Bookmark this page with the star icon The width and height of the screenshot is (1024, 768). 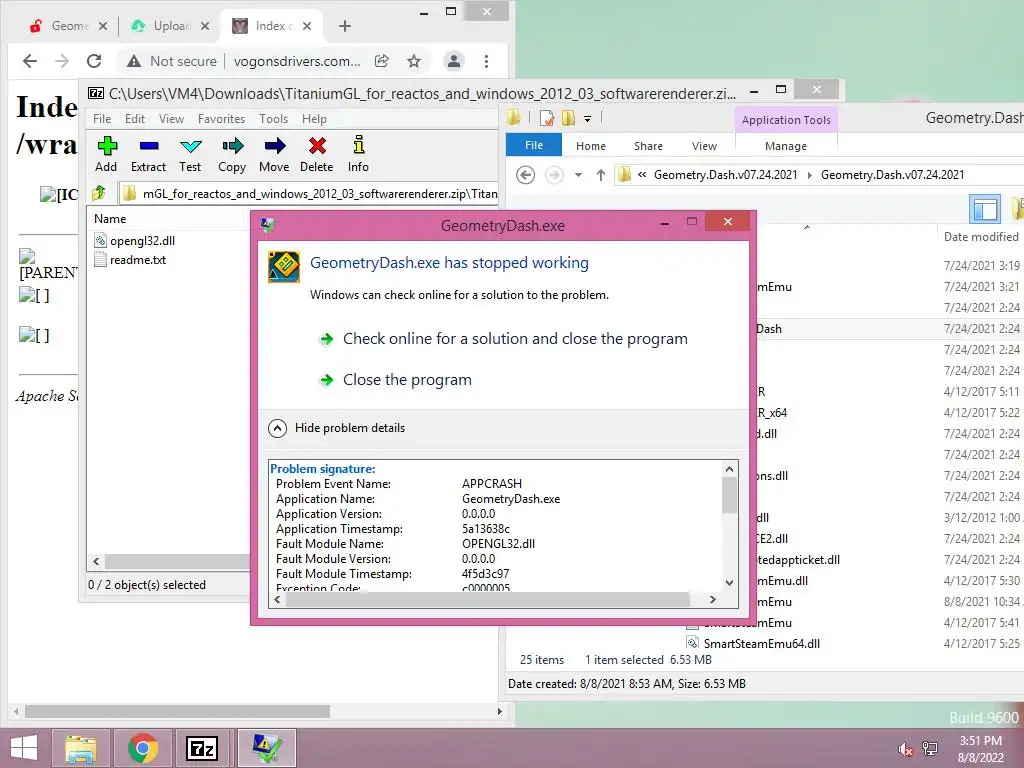[x=413, y=61]
